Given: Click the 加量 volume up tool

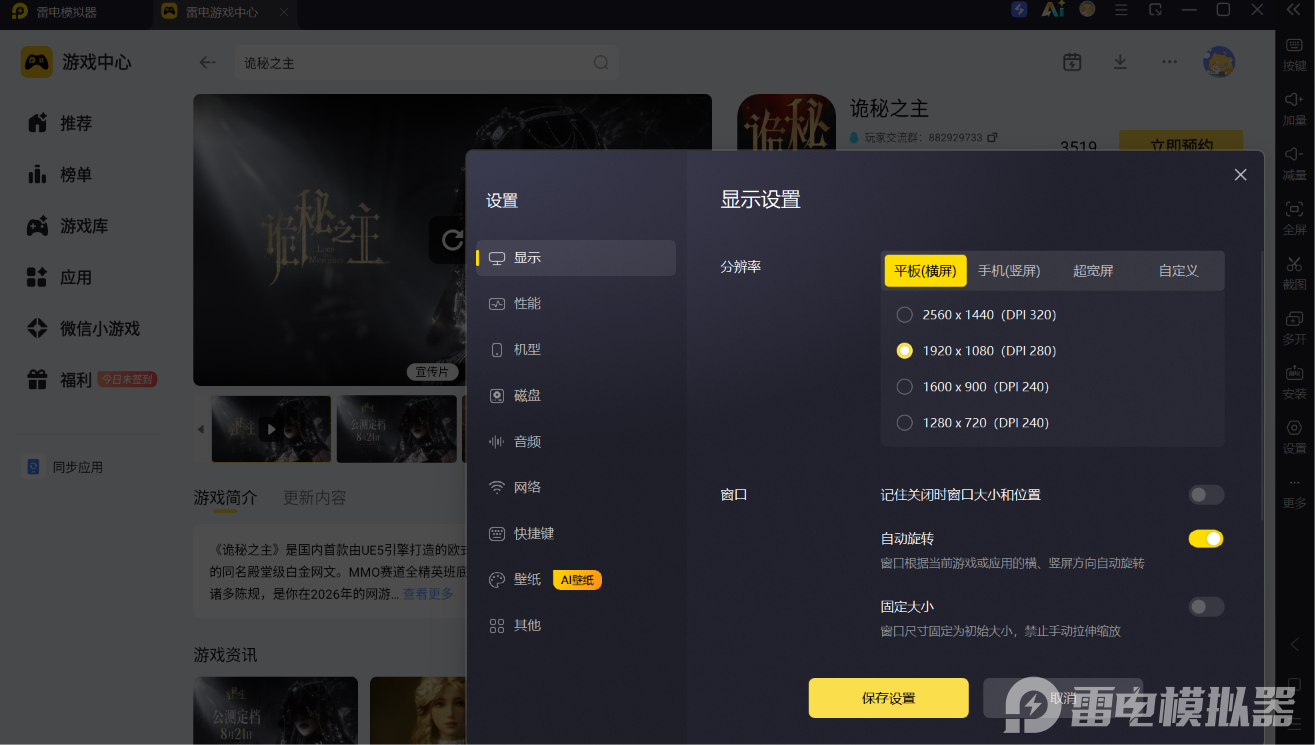Looking at the screenshot, I should pos(1294,108).
